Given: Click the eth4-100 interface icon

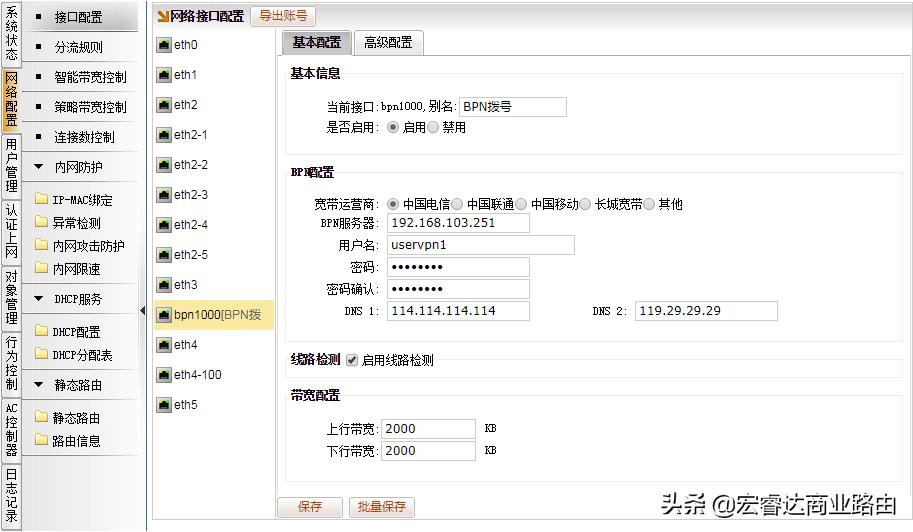Looking at the screenshot, I should click(164, 375).
